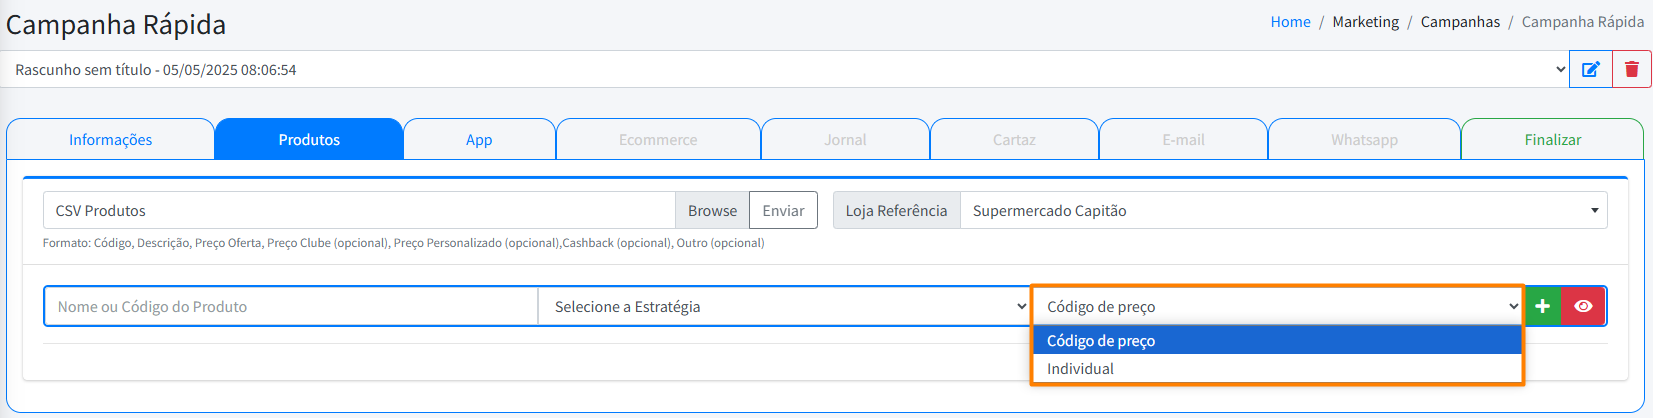This screenshot has height=418, width=1653.
Task: Select the Produtos tab
Action: point(309,140)
